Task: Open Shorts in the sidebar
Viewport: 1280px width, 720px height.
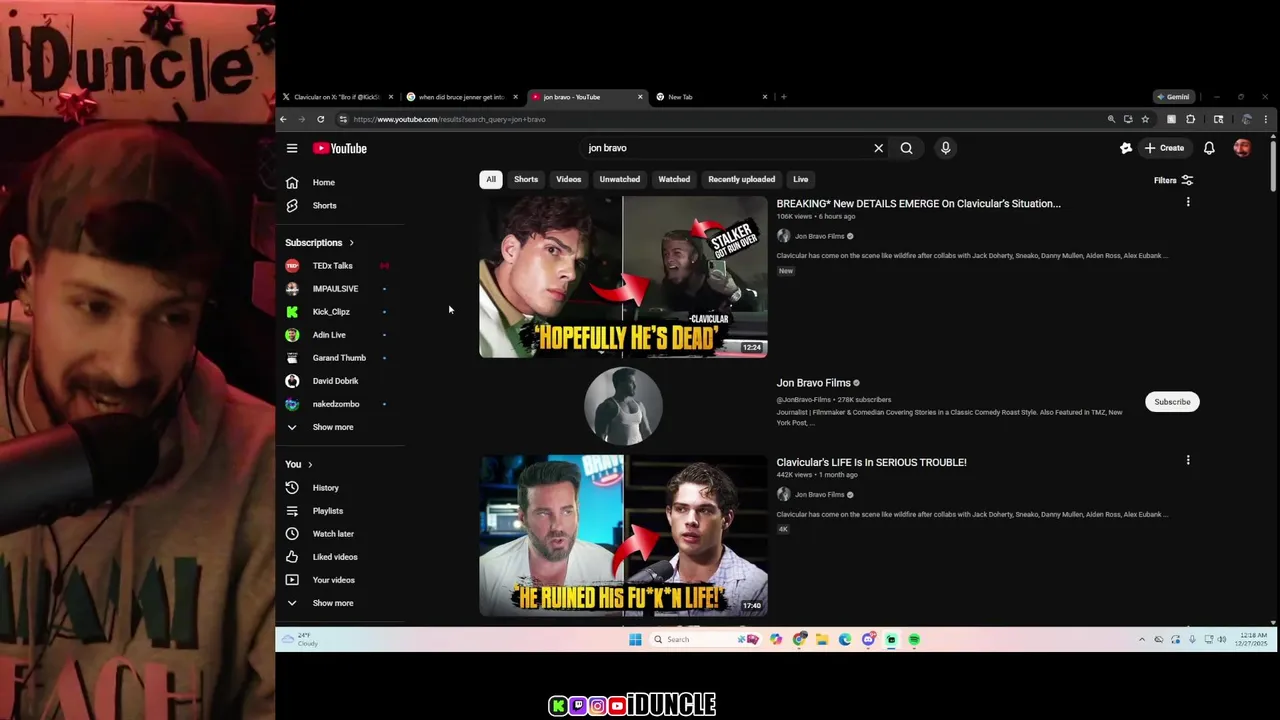Action: 340,205
